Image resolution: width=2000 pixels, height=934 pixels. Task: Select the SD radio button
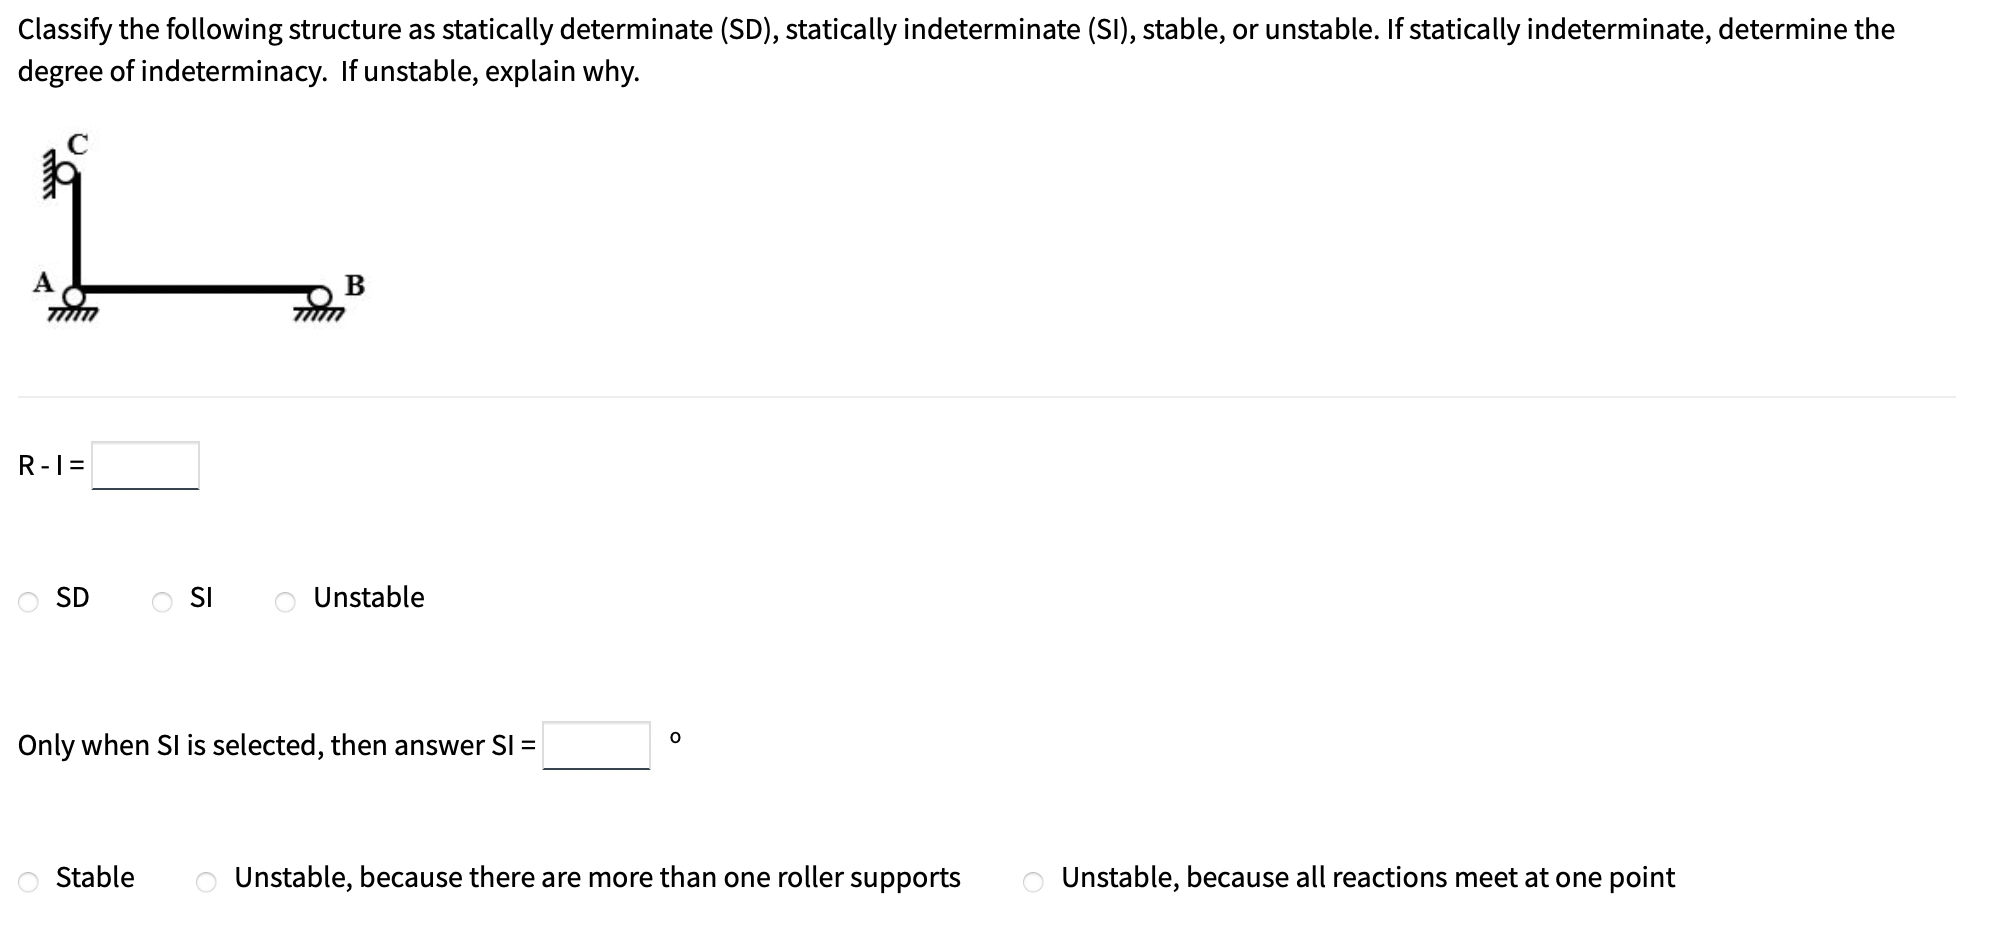coord(30,598)
